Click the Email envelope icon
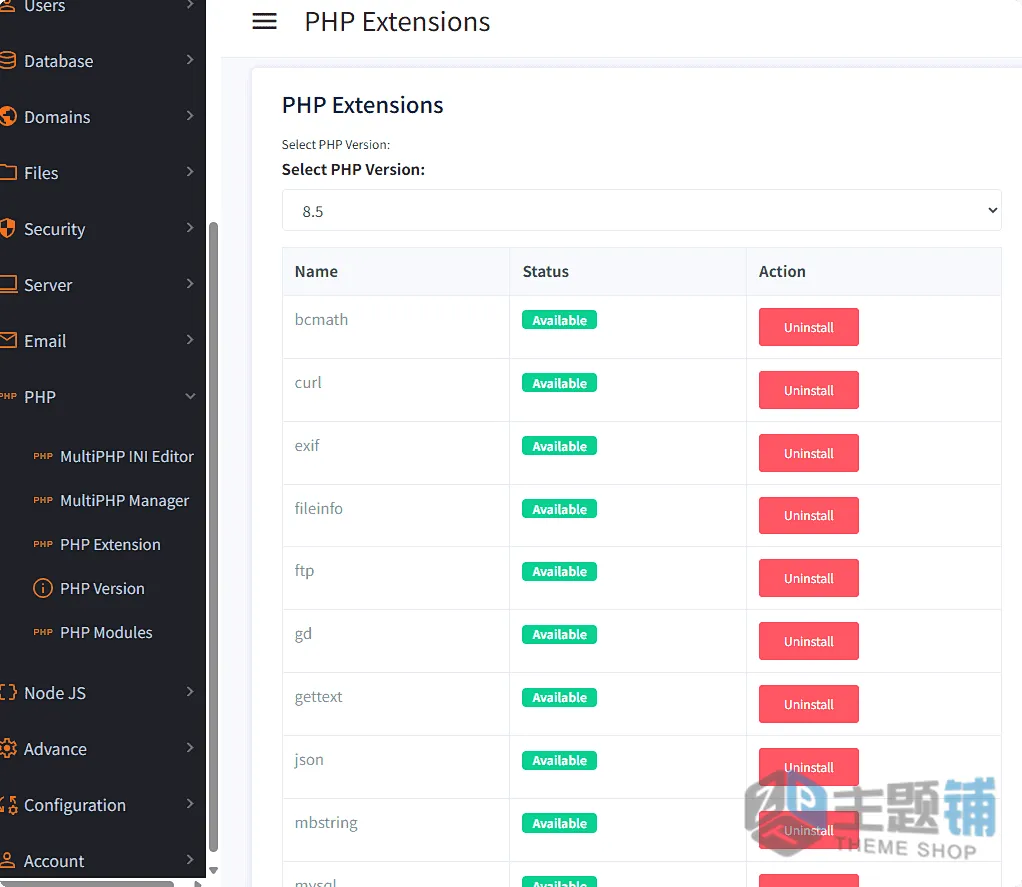This screenshot has height=887, width=1022. coord(8,340)
